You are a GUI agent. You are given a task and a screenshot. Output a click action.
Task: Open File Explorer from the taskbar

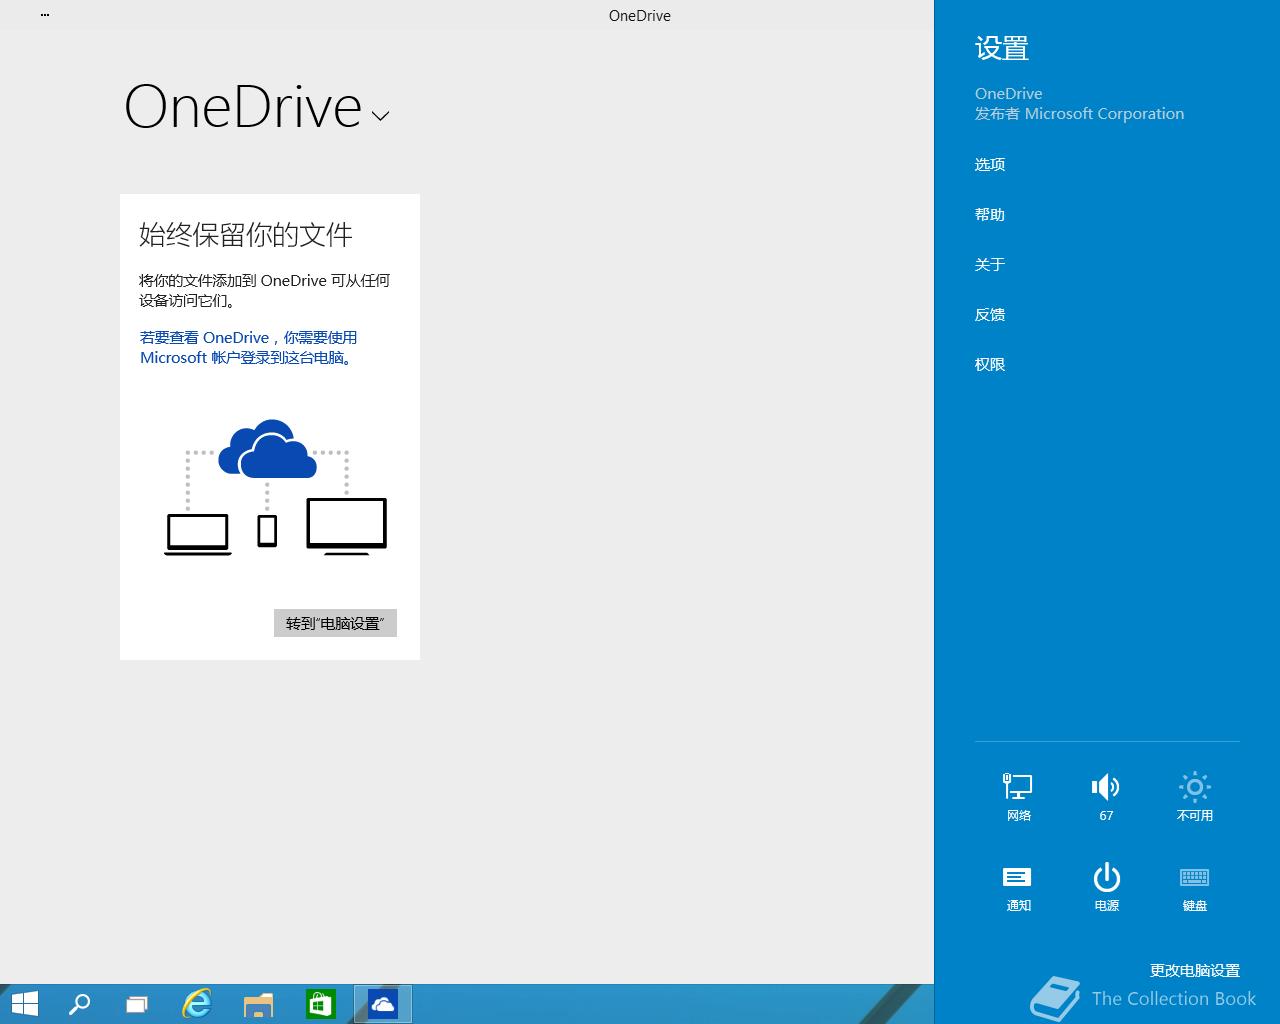(258, 1004)
